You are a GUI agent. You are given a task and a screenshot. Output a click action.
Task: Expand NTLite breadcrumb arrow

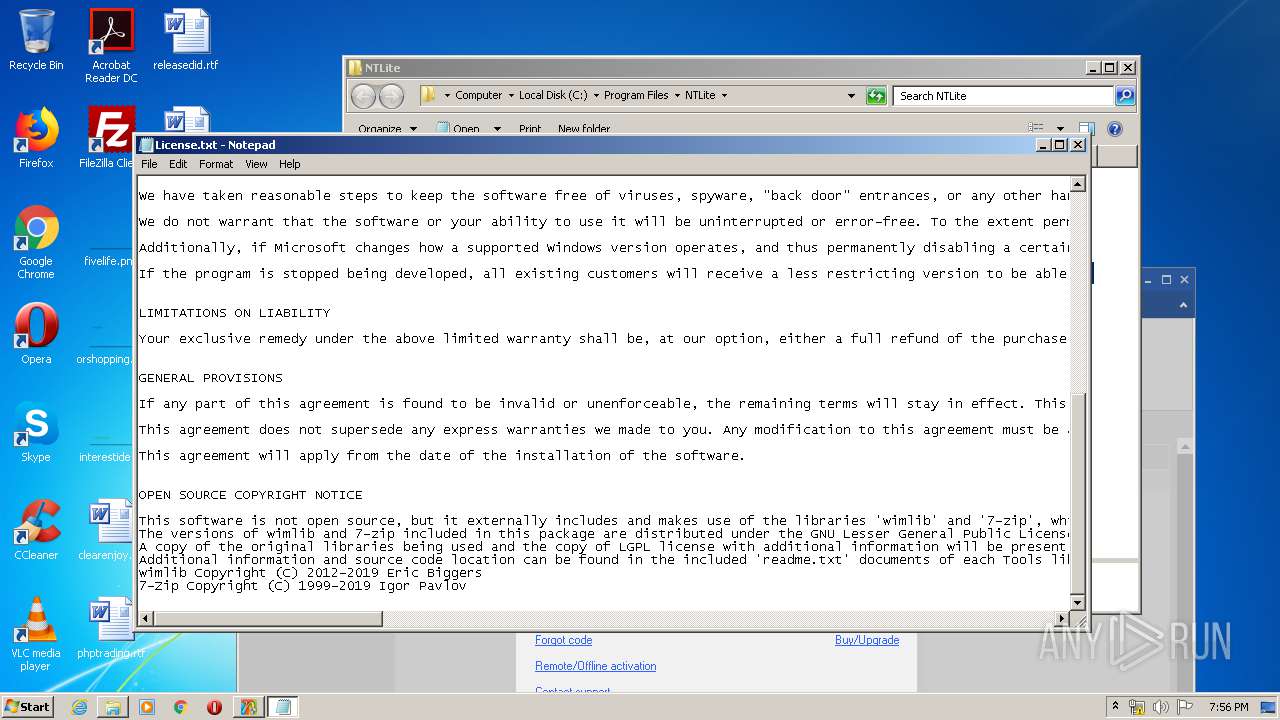pos(724,96)
